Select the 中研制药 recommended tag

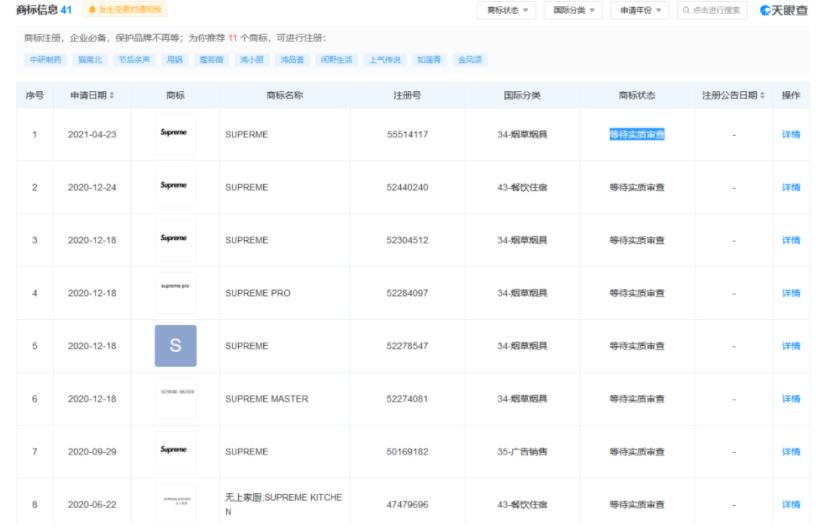pos(45,60)
